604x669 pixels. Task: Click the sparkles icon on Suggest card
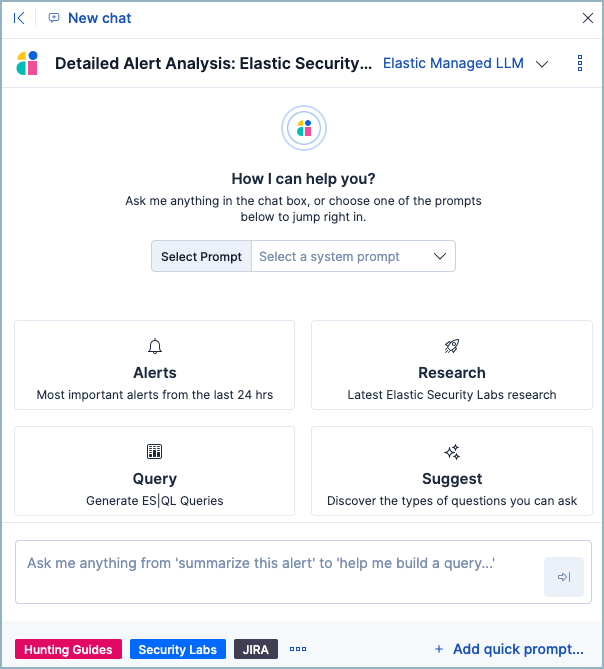click(452, 452)
